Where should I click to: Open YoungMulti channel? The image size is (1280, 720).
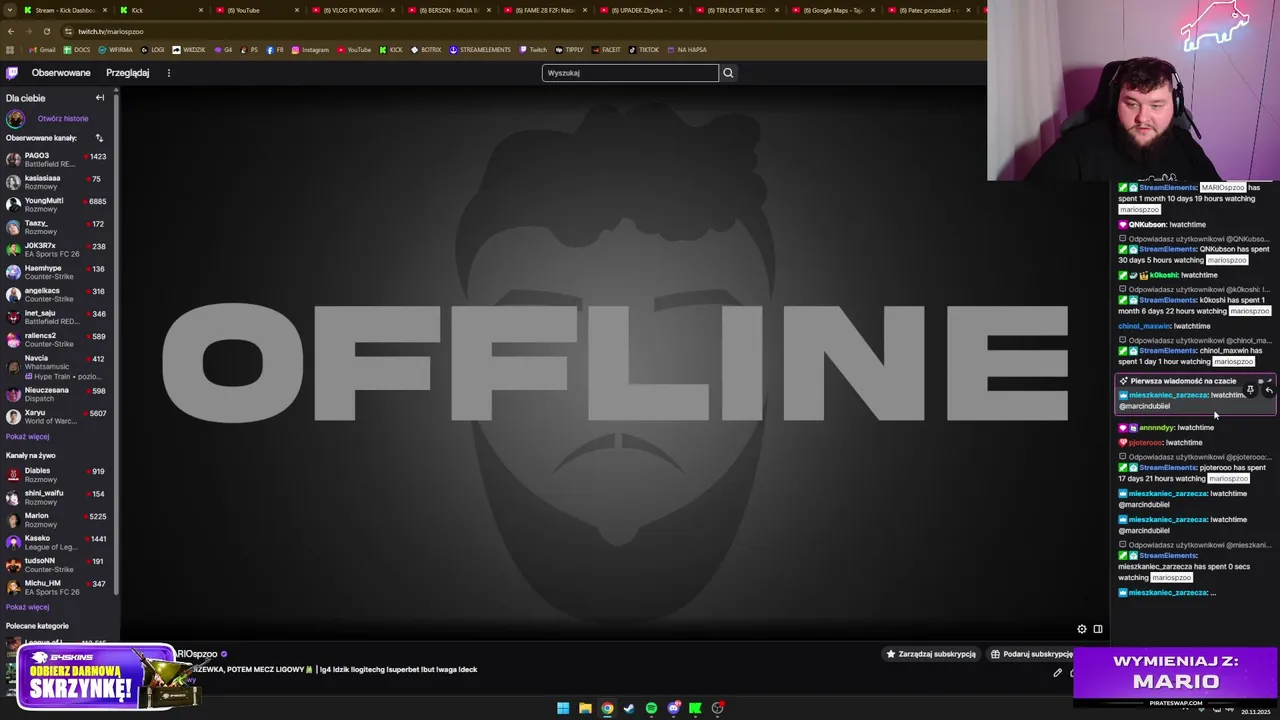(x=58, y=205)
